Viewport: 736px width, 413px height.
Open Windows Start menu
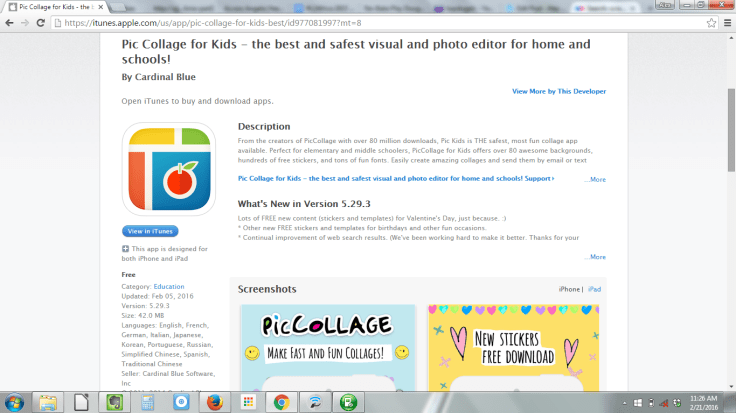(13, 401)
